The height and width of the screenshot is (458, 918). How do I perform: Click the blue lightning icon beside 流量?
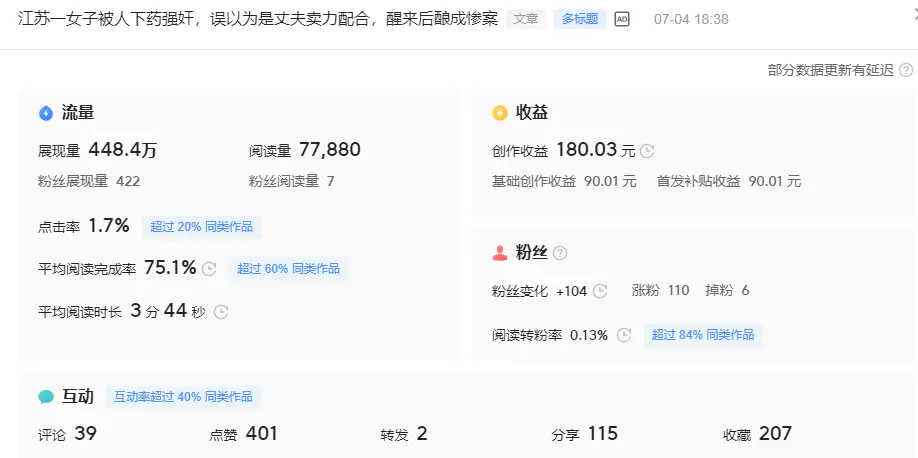[46, 113]
